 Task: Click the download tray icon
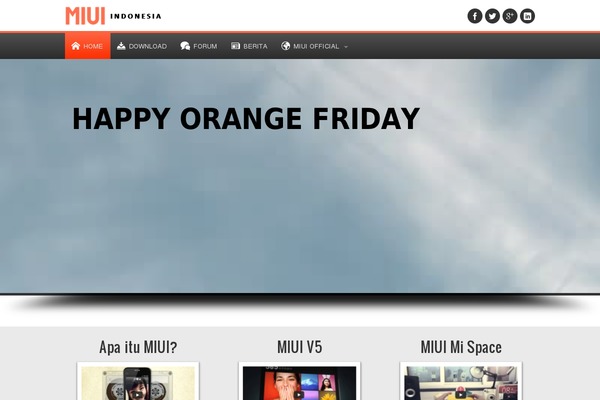click(121, 46)
